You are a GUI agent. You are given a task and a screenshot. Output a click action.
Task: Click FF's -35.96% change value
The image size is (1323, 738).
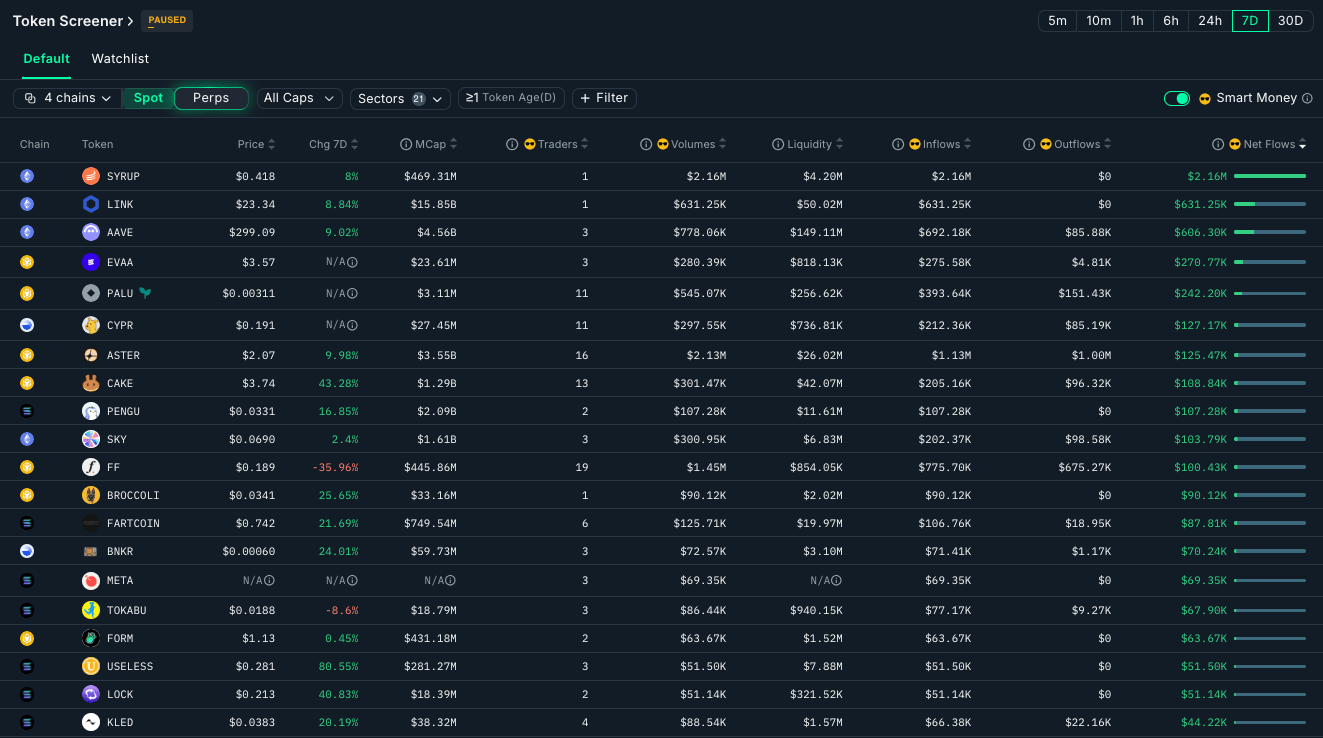pyautogui.click(x=335, y=467)
